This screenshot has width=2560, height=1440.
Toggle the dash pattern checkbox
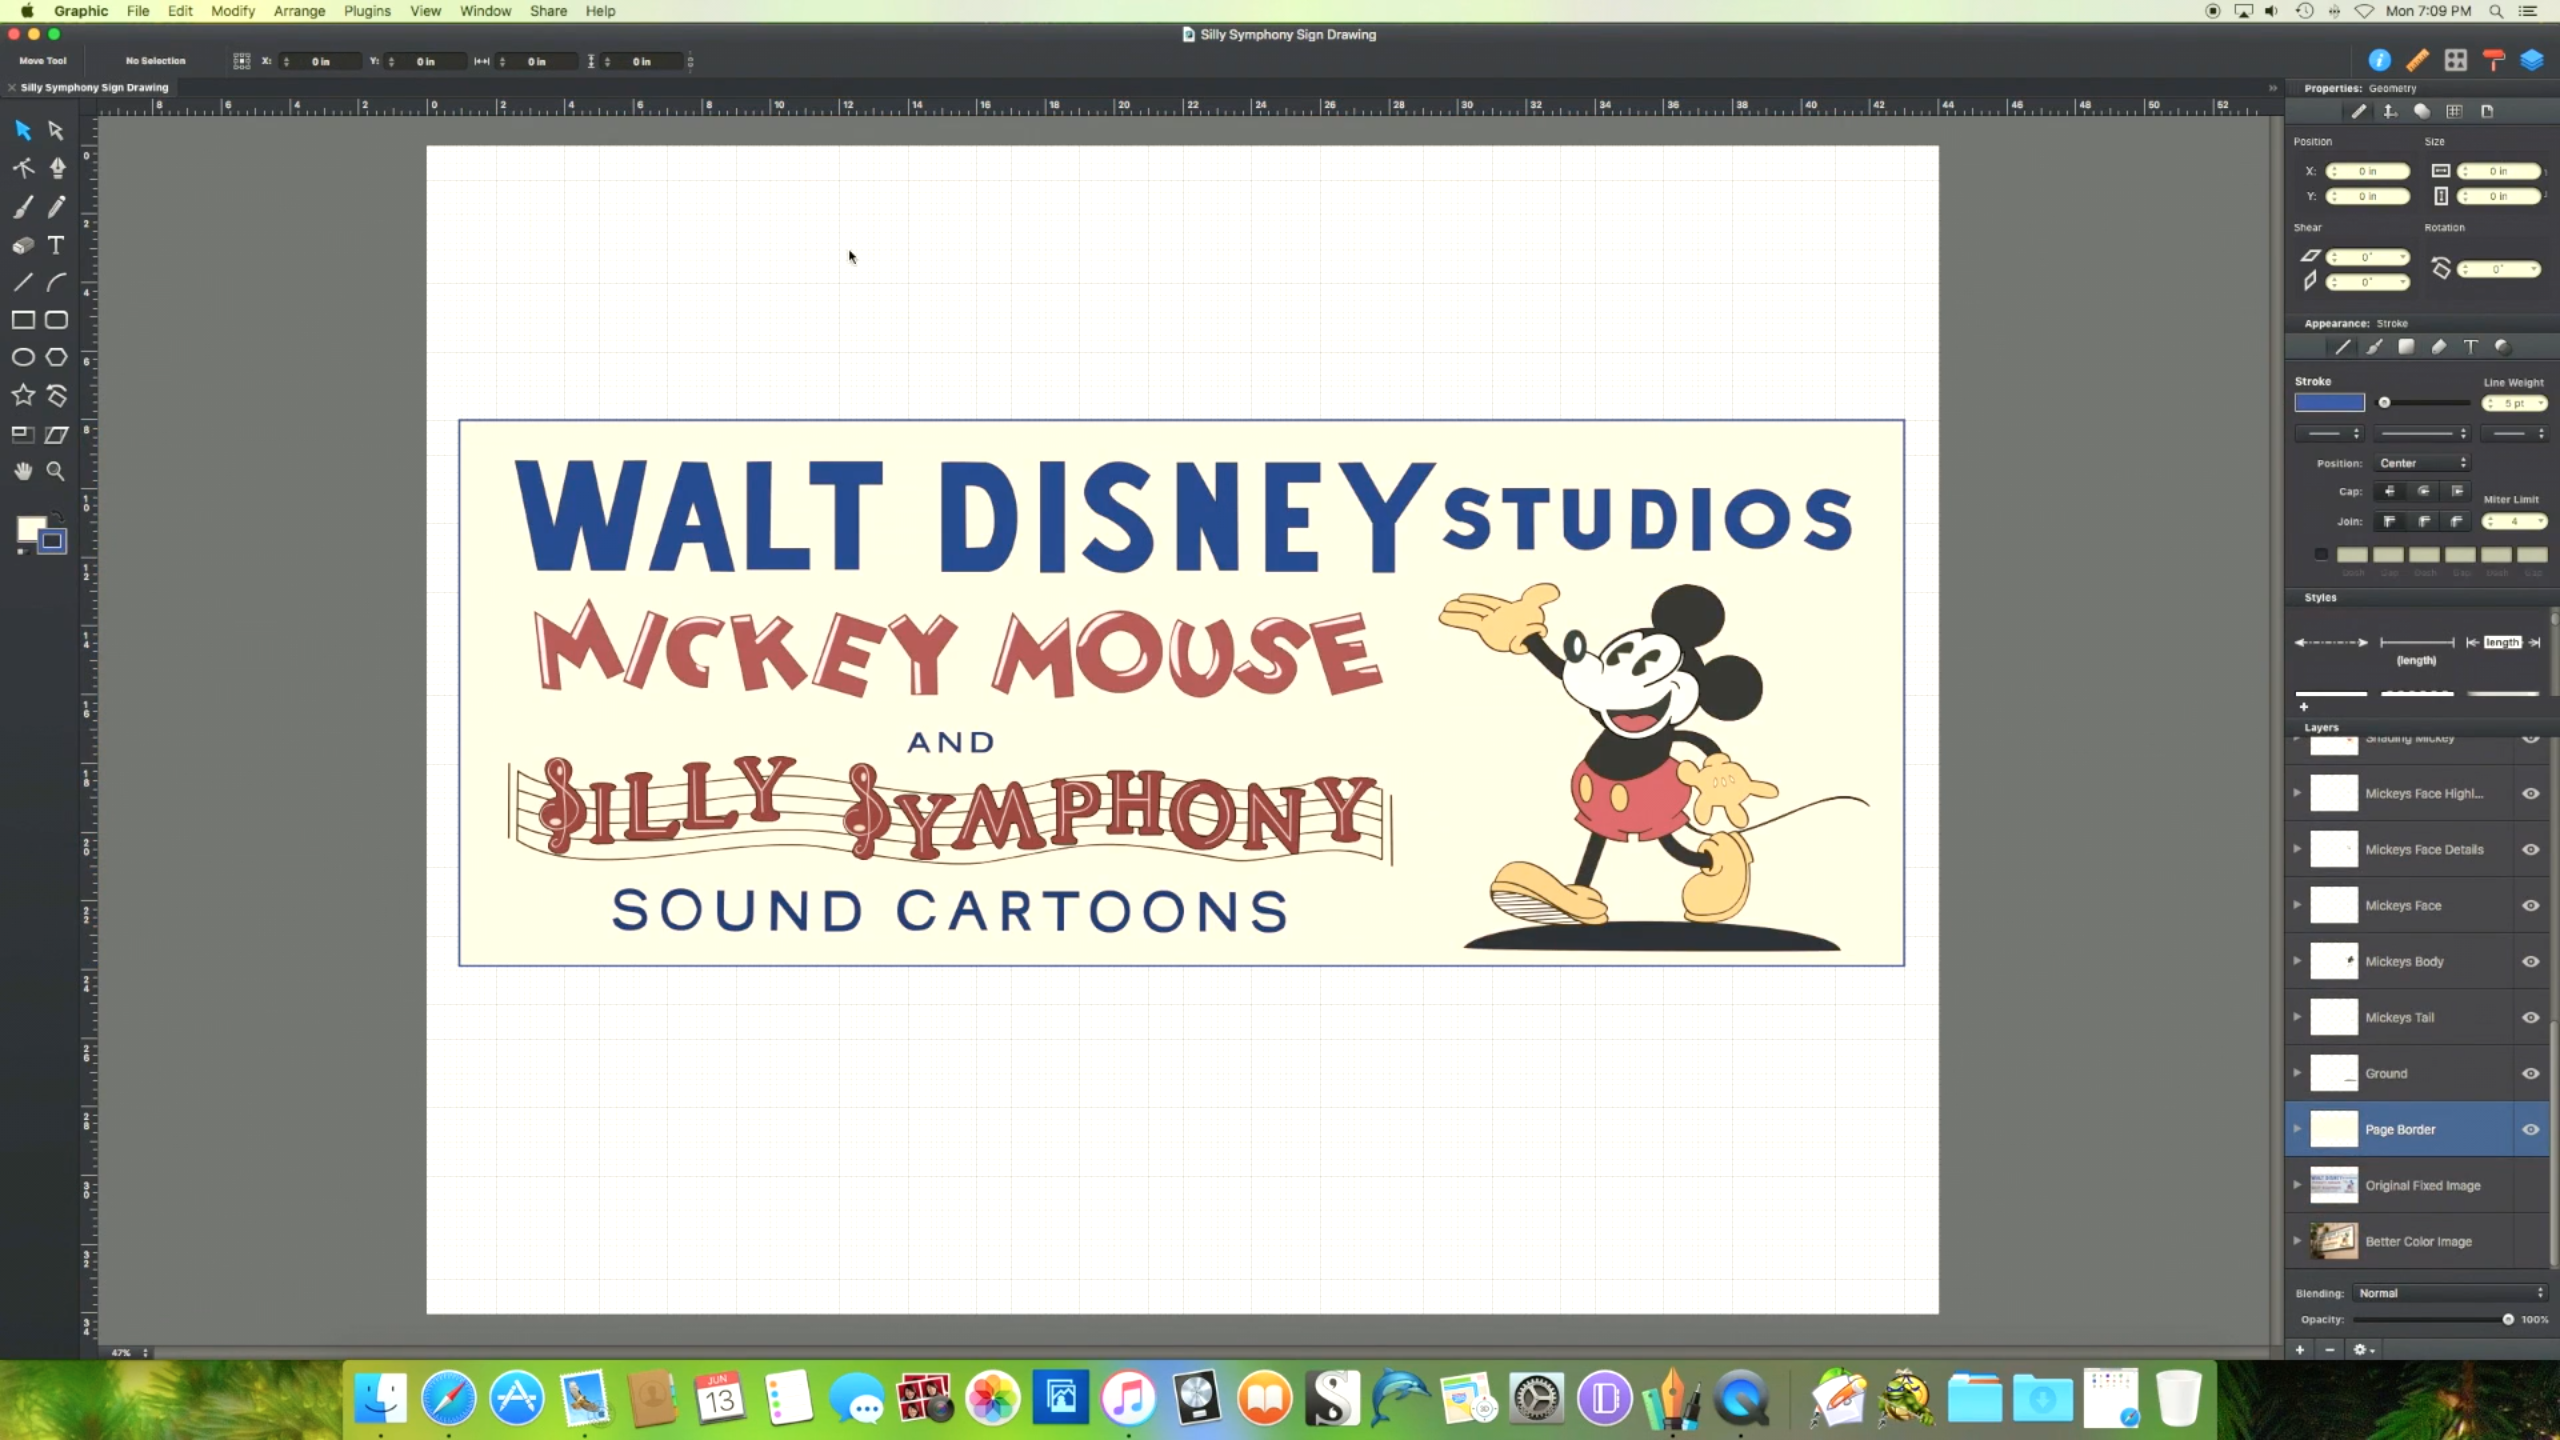coord(2321,554)
